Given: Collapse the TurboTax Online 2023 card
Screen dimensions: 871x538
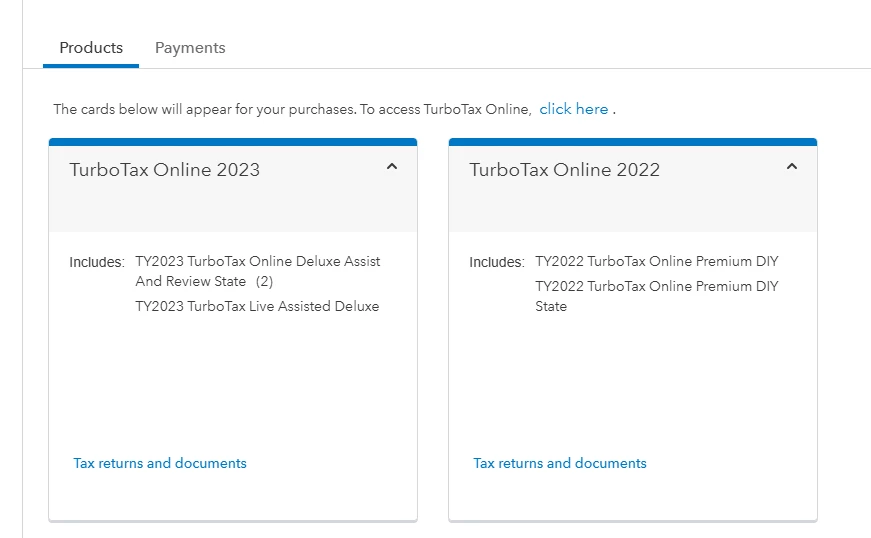Looking at the screenshot, I should (x=392, y=167).
